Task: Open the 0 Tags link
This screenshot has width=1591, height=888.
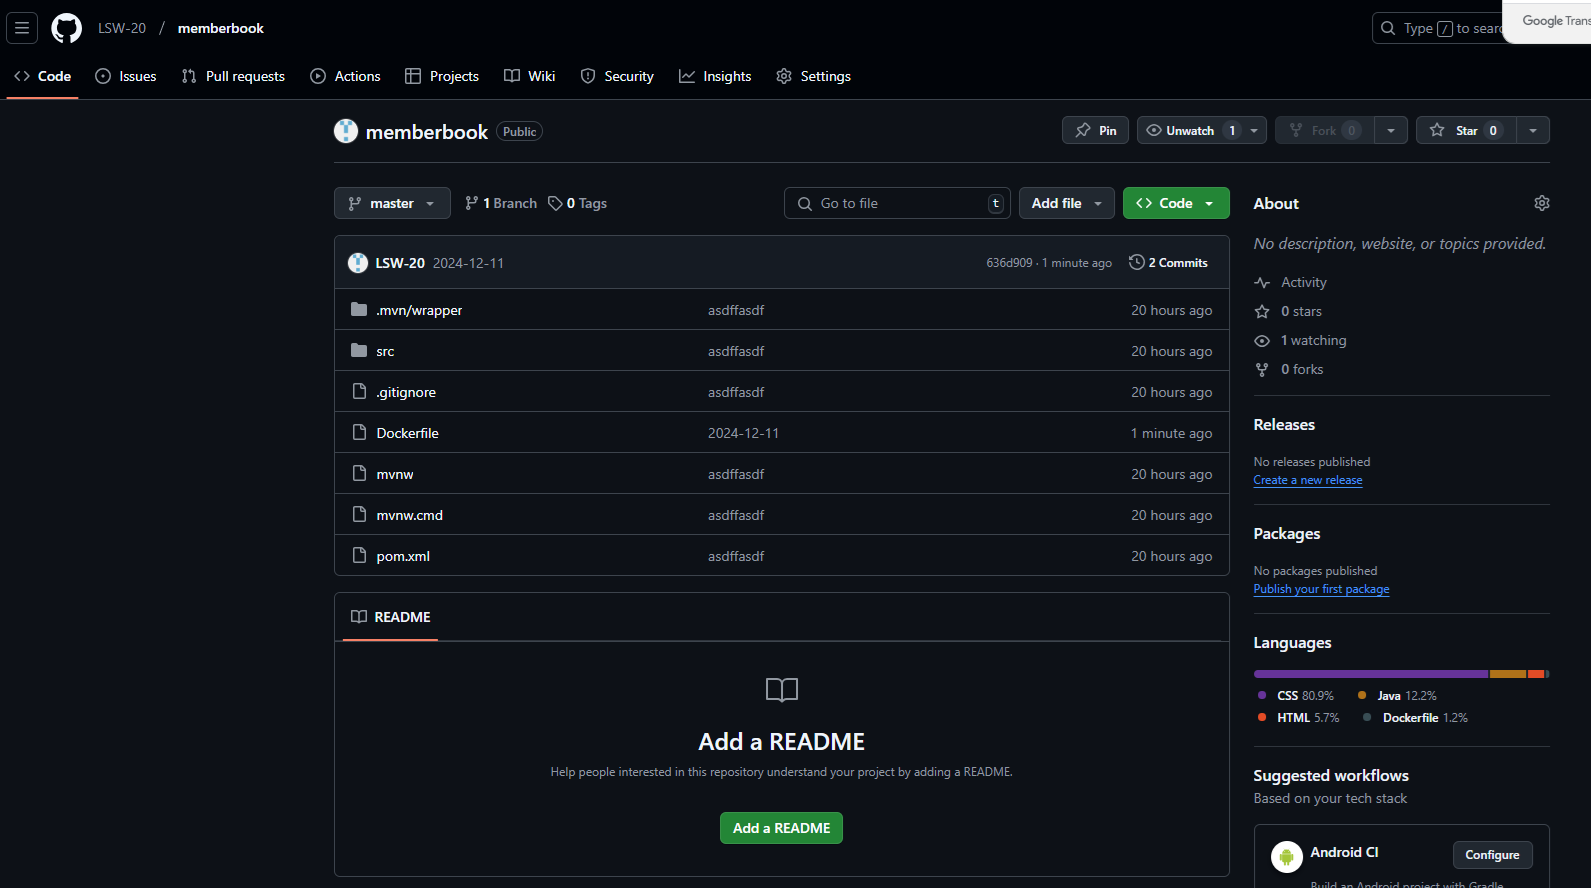Action: (578, 203)
